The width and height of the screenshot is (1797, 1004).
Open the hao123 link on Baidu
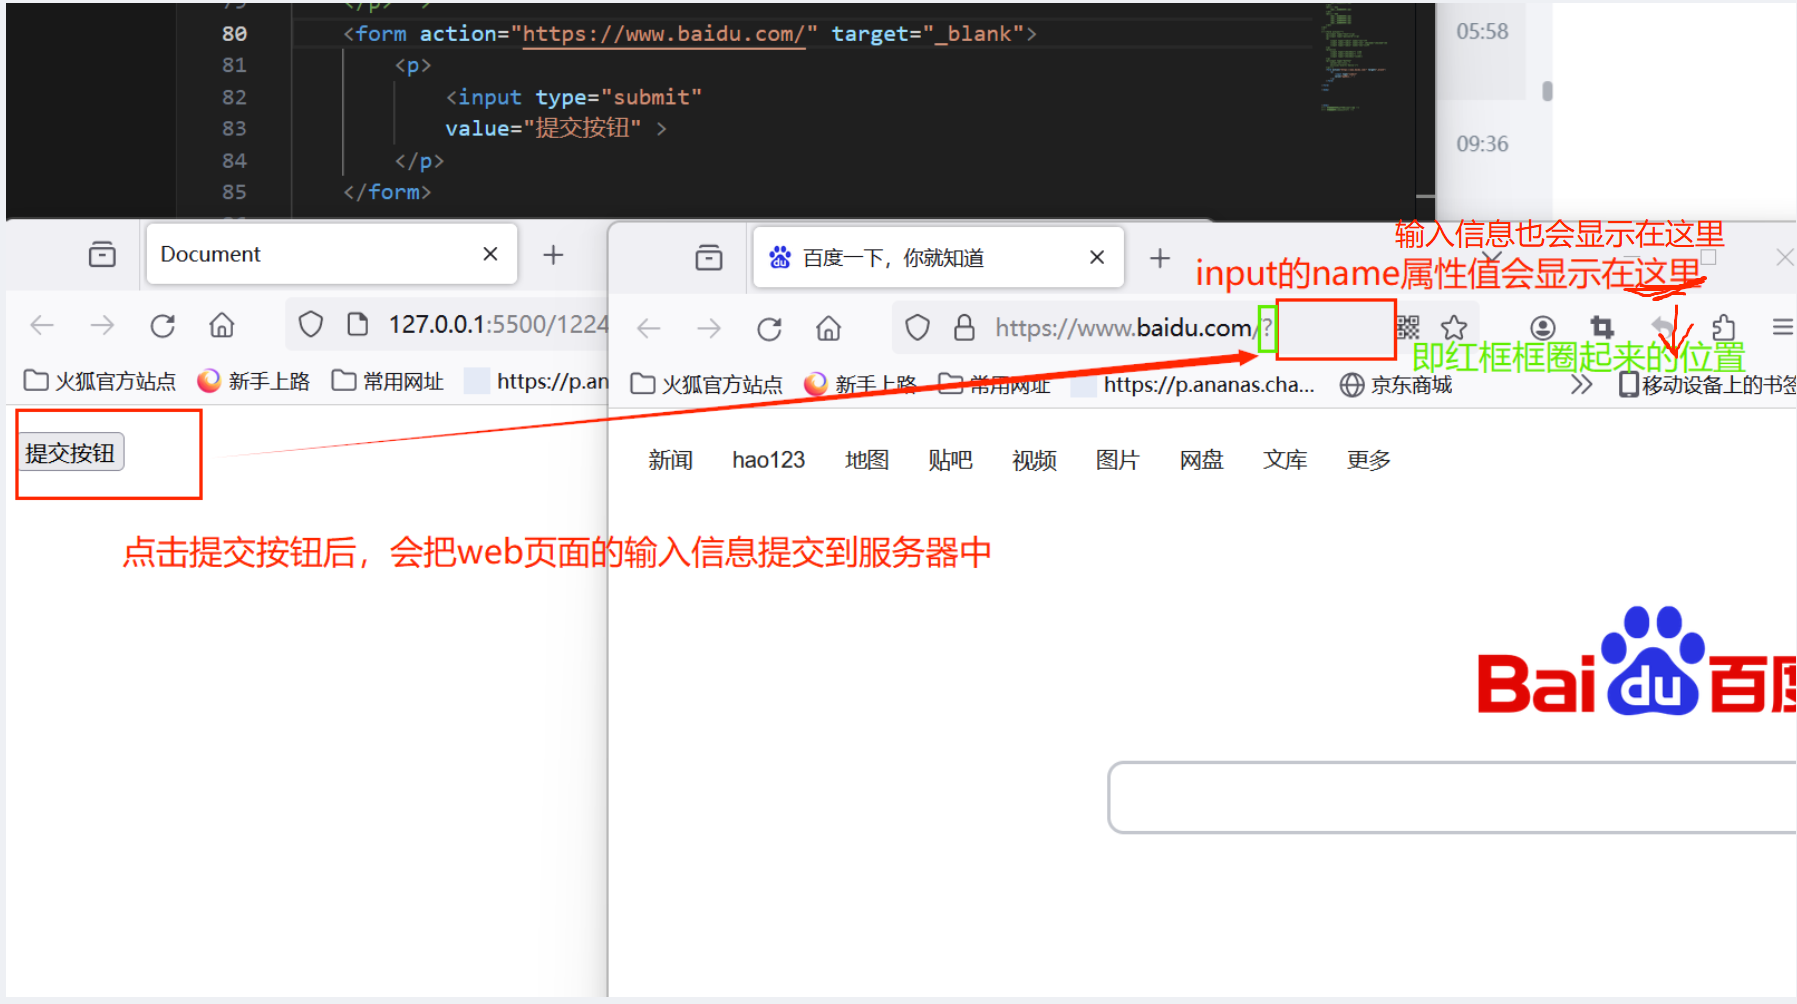pyautogui.click(x=768, y=460)
